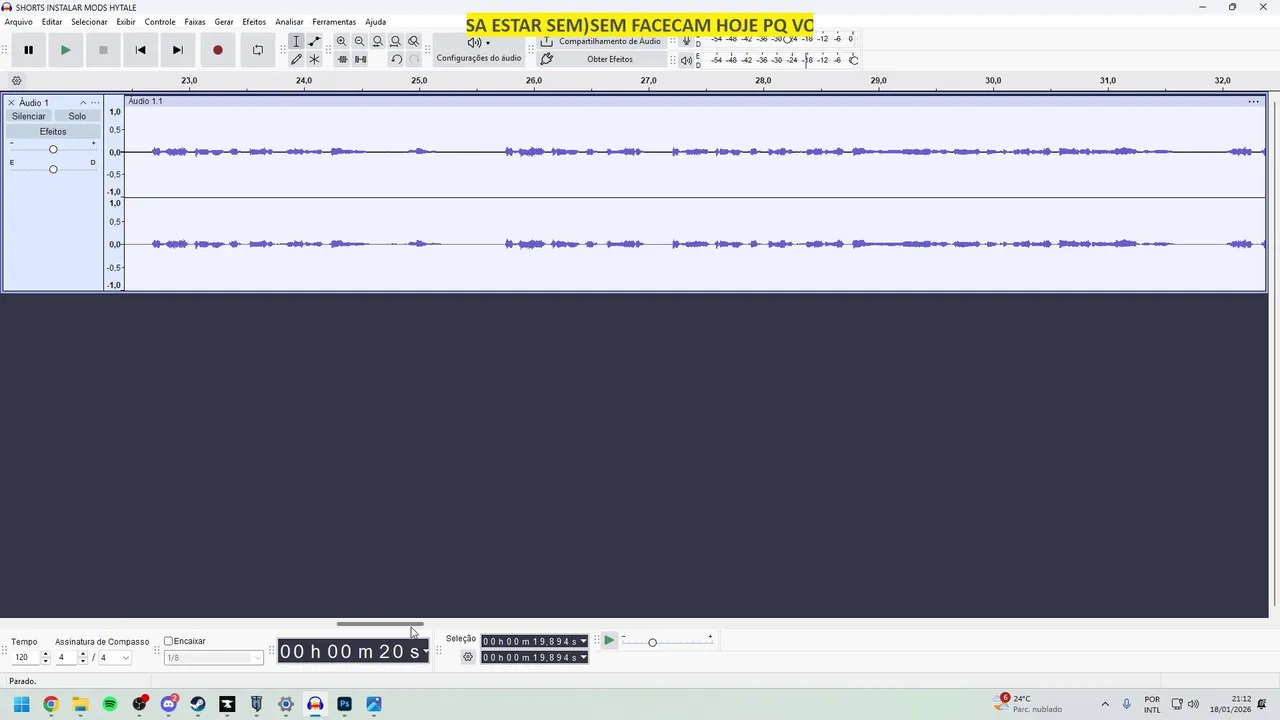Open Áudio 1 track options menu
The image size is (1280, 720).
pos(95,103)
